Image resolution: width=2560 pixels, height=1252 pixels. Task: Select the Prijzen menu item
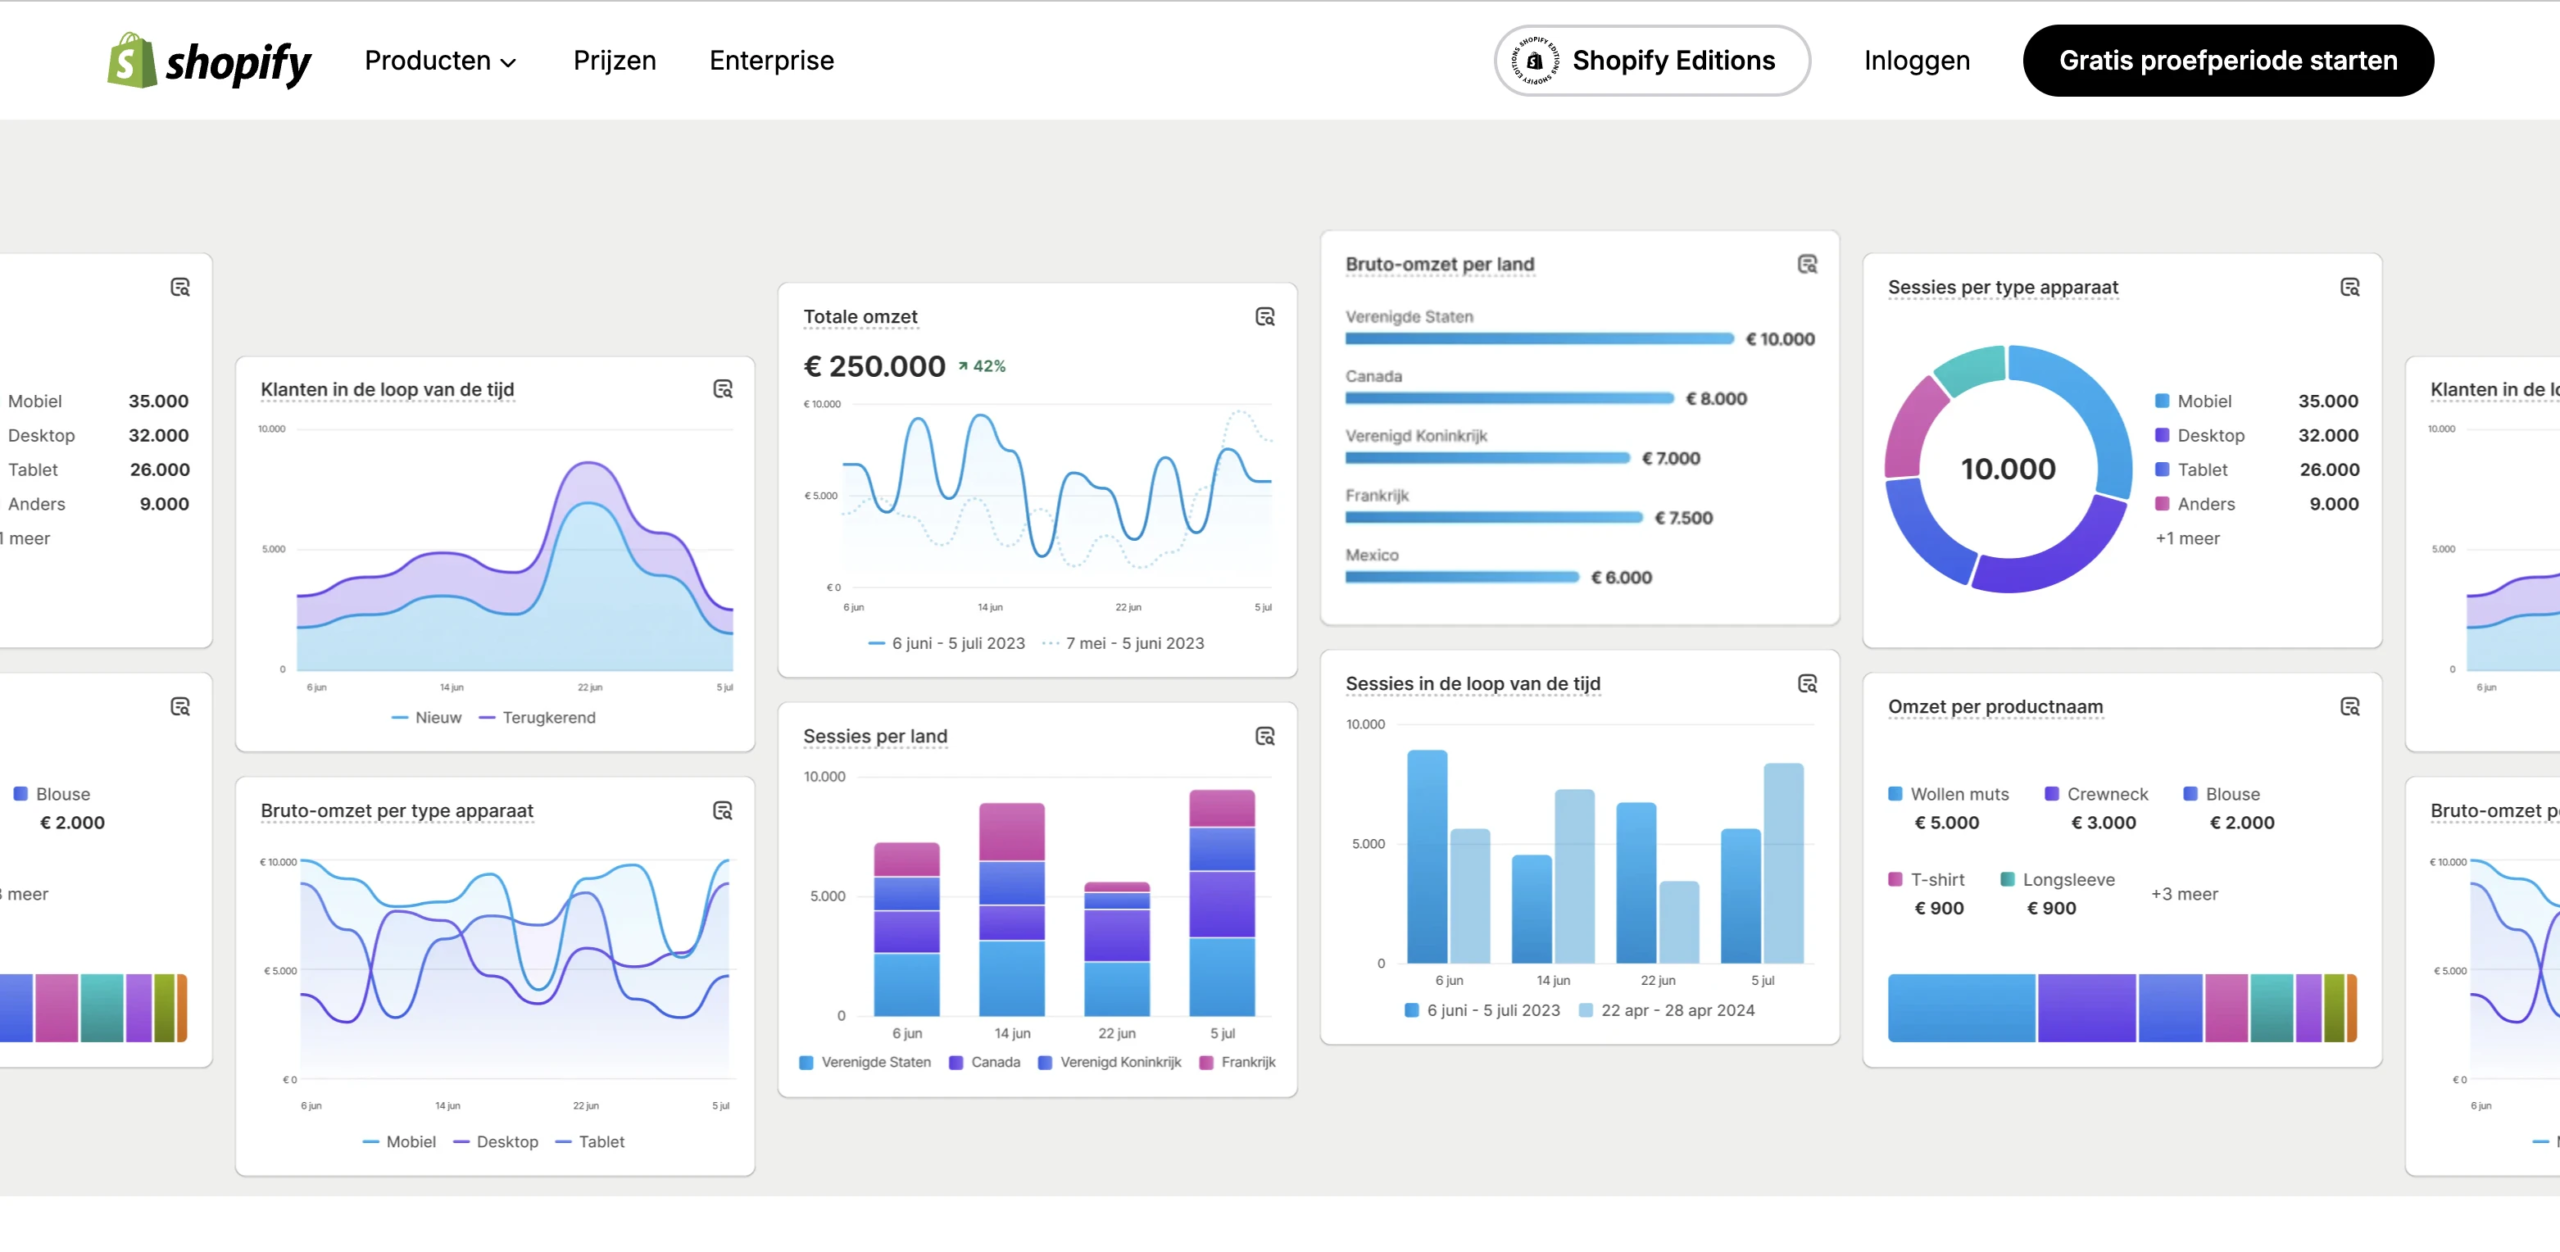pyautogui.click(x=614, y=60)
